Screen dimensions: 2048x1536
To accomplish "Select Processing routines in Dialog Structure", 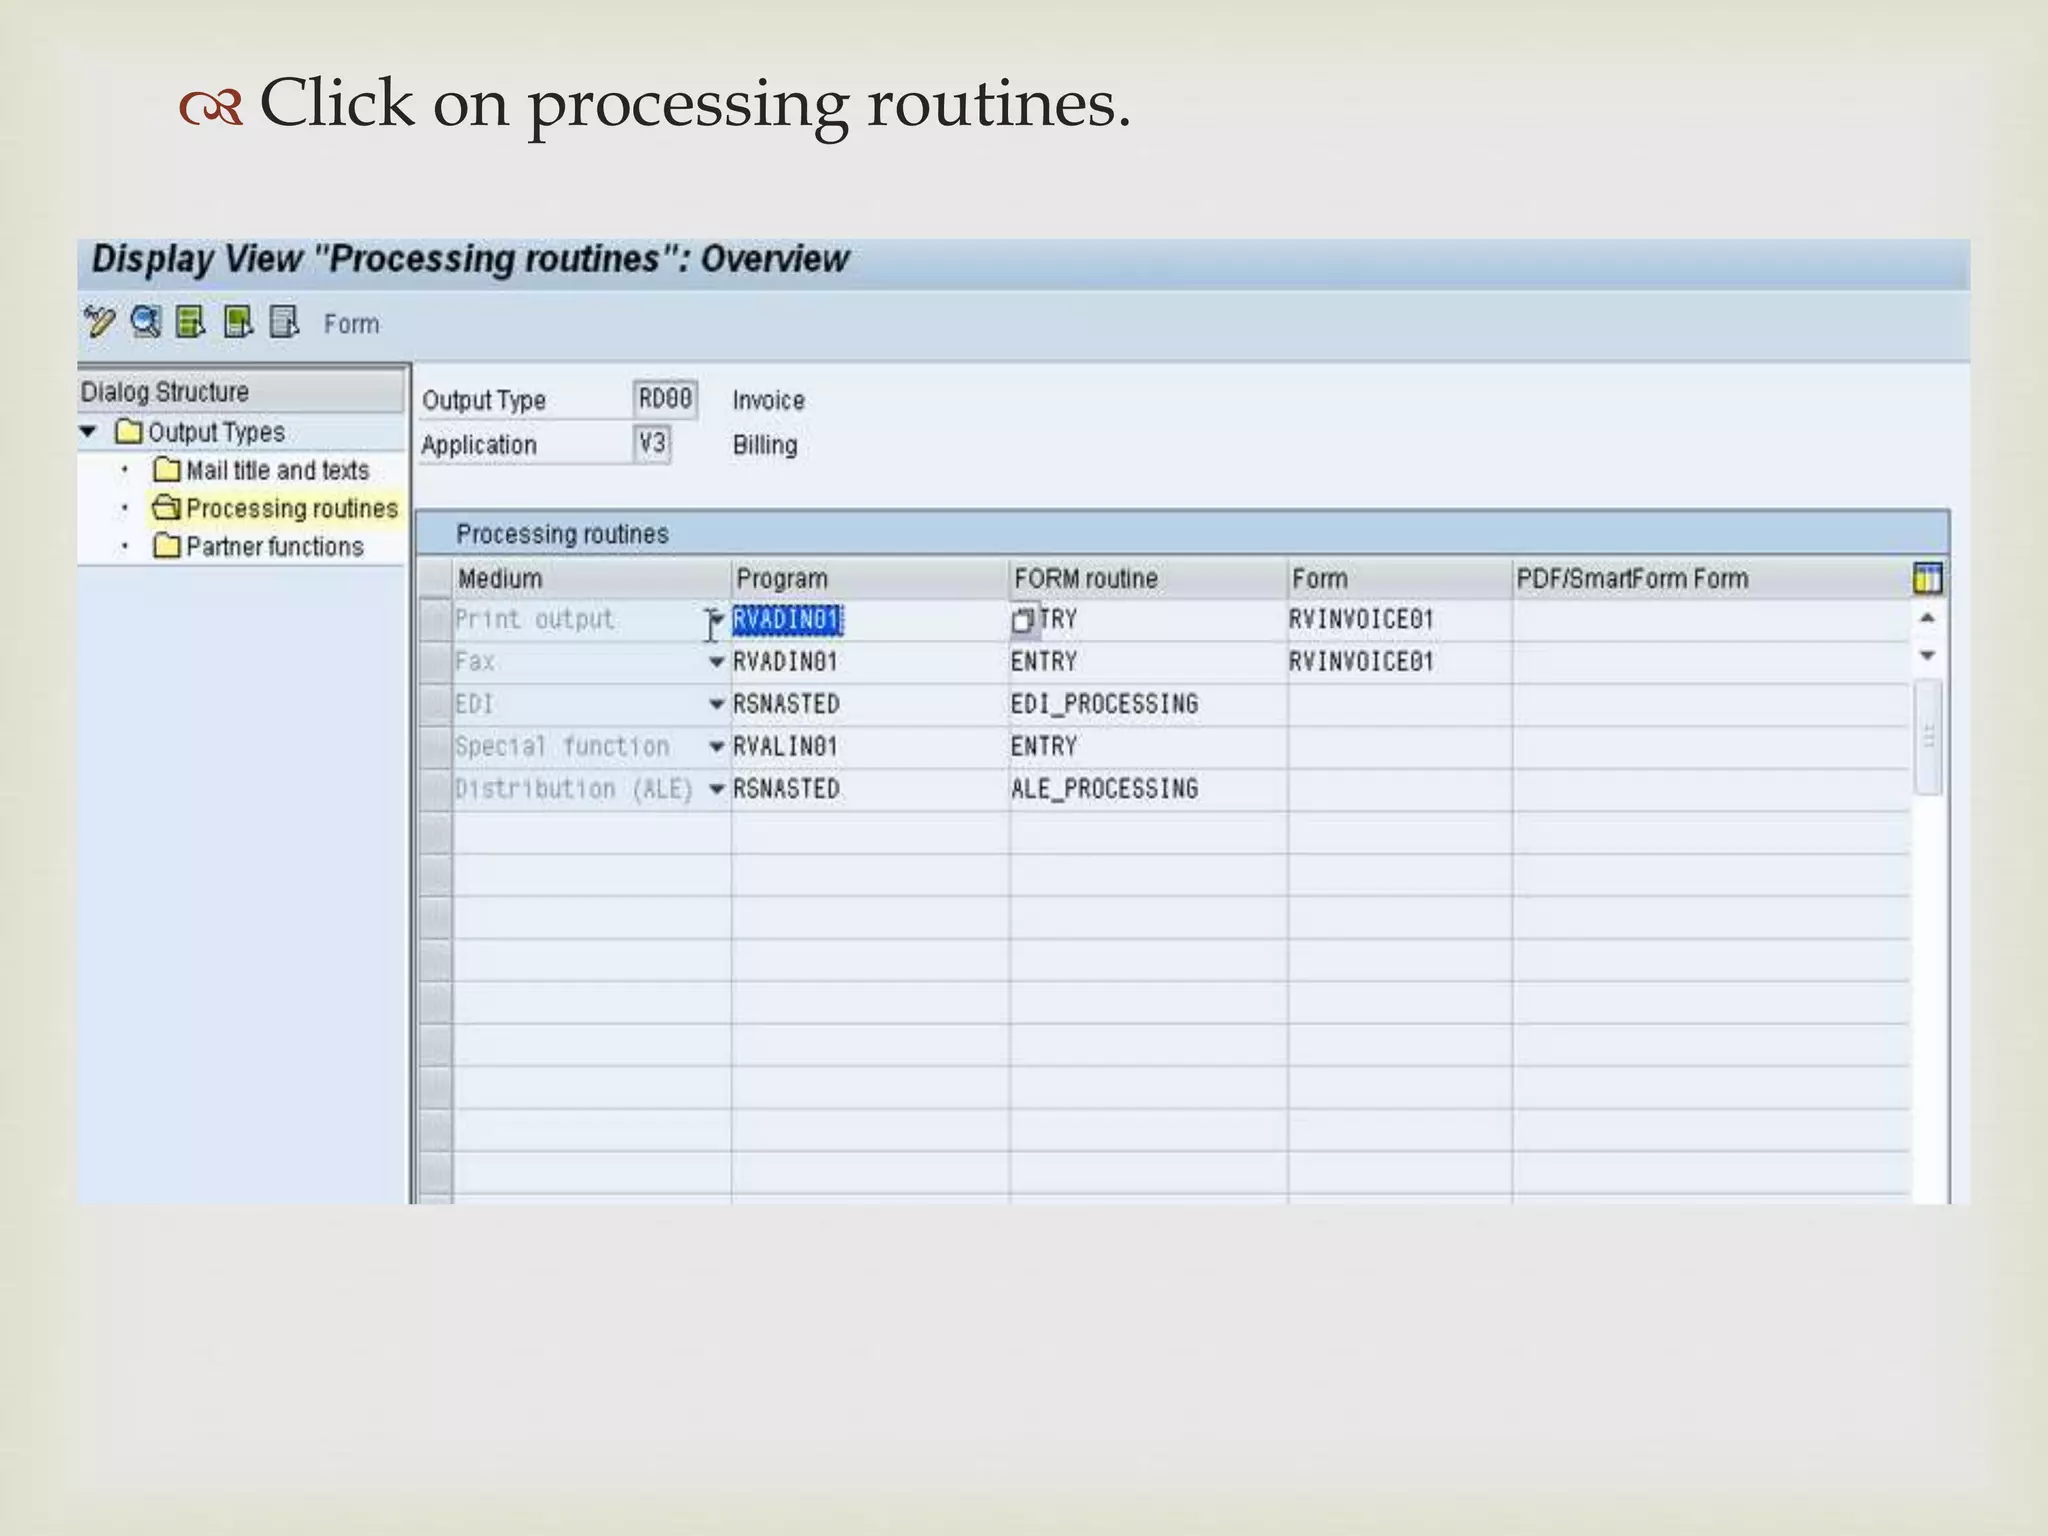I will (x=291, y=509).
